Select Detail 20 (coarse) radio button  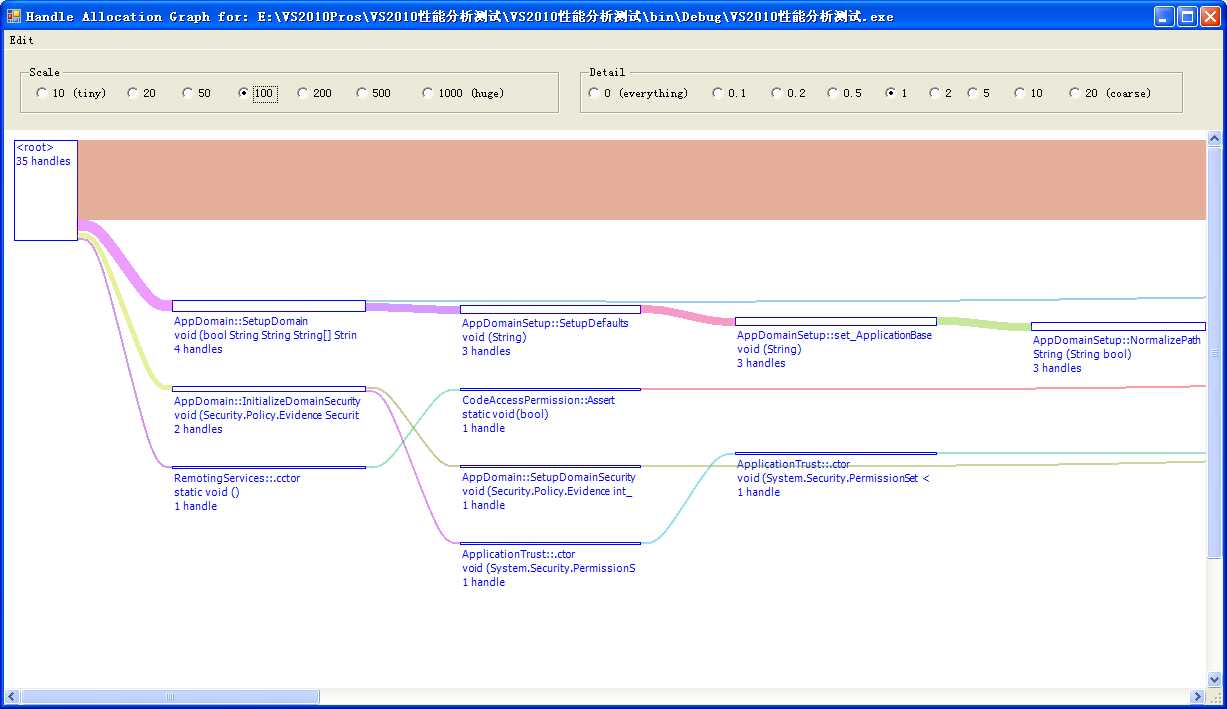[1110, 93]
